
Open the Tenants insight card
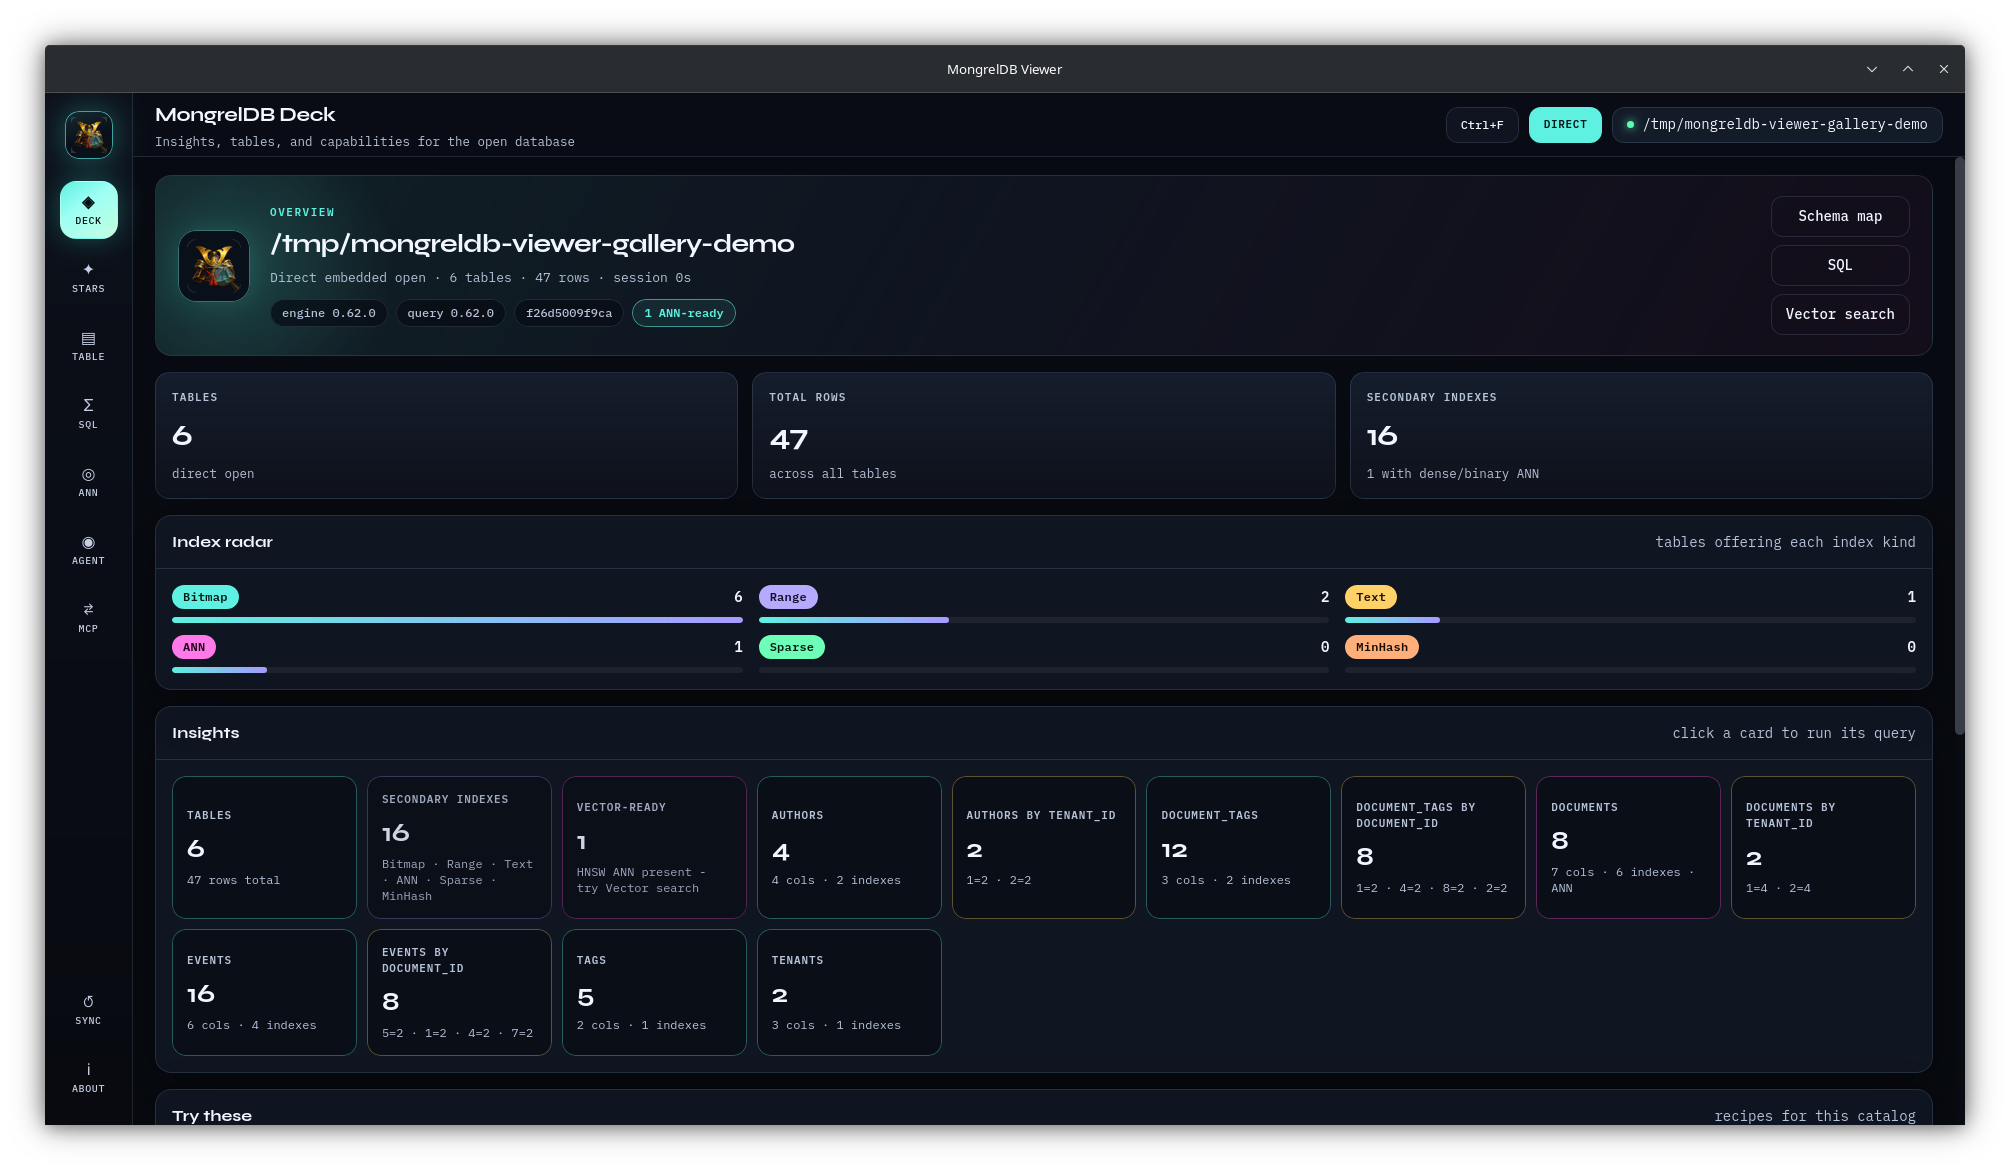[x=849, y=992]
